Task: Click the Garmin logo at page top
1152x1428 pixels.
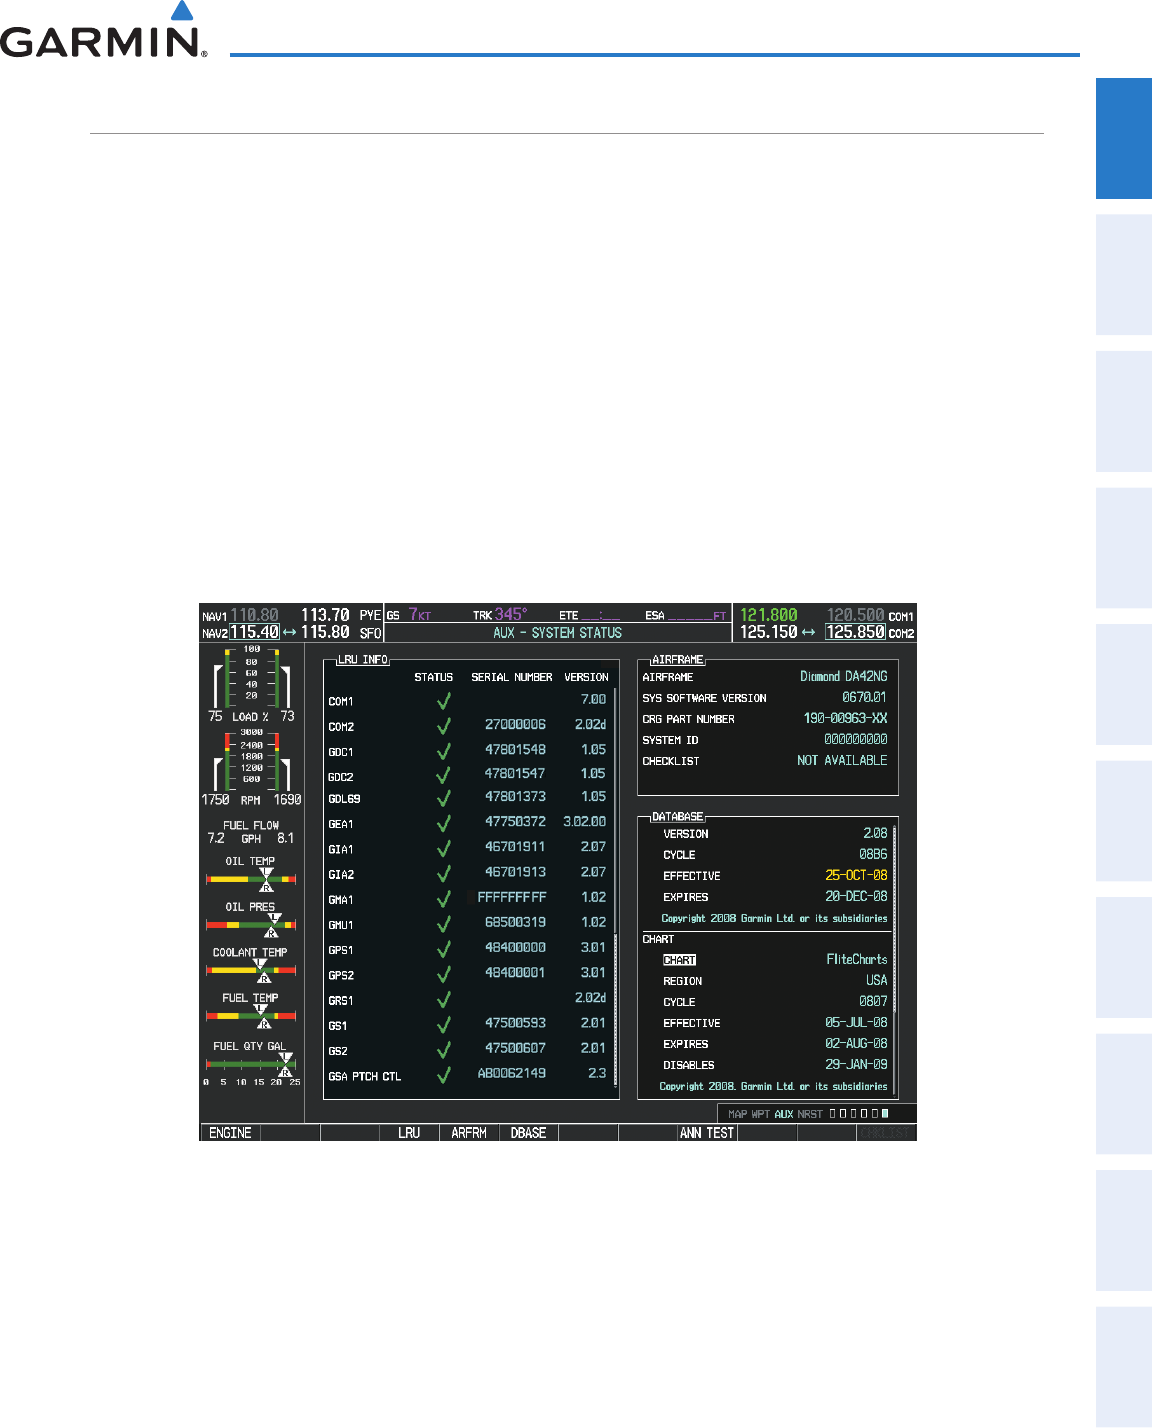Action: tap(104, 30)
